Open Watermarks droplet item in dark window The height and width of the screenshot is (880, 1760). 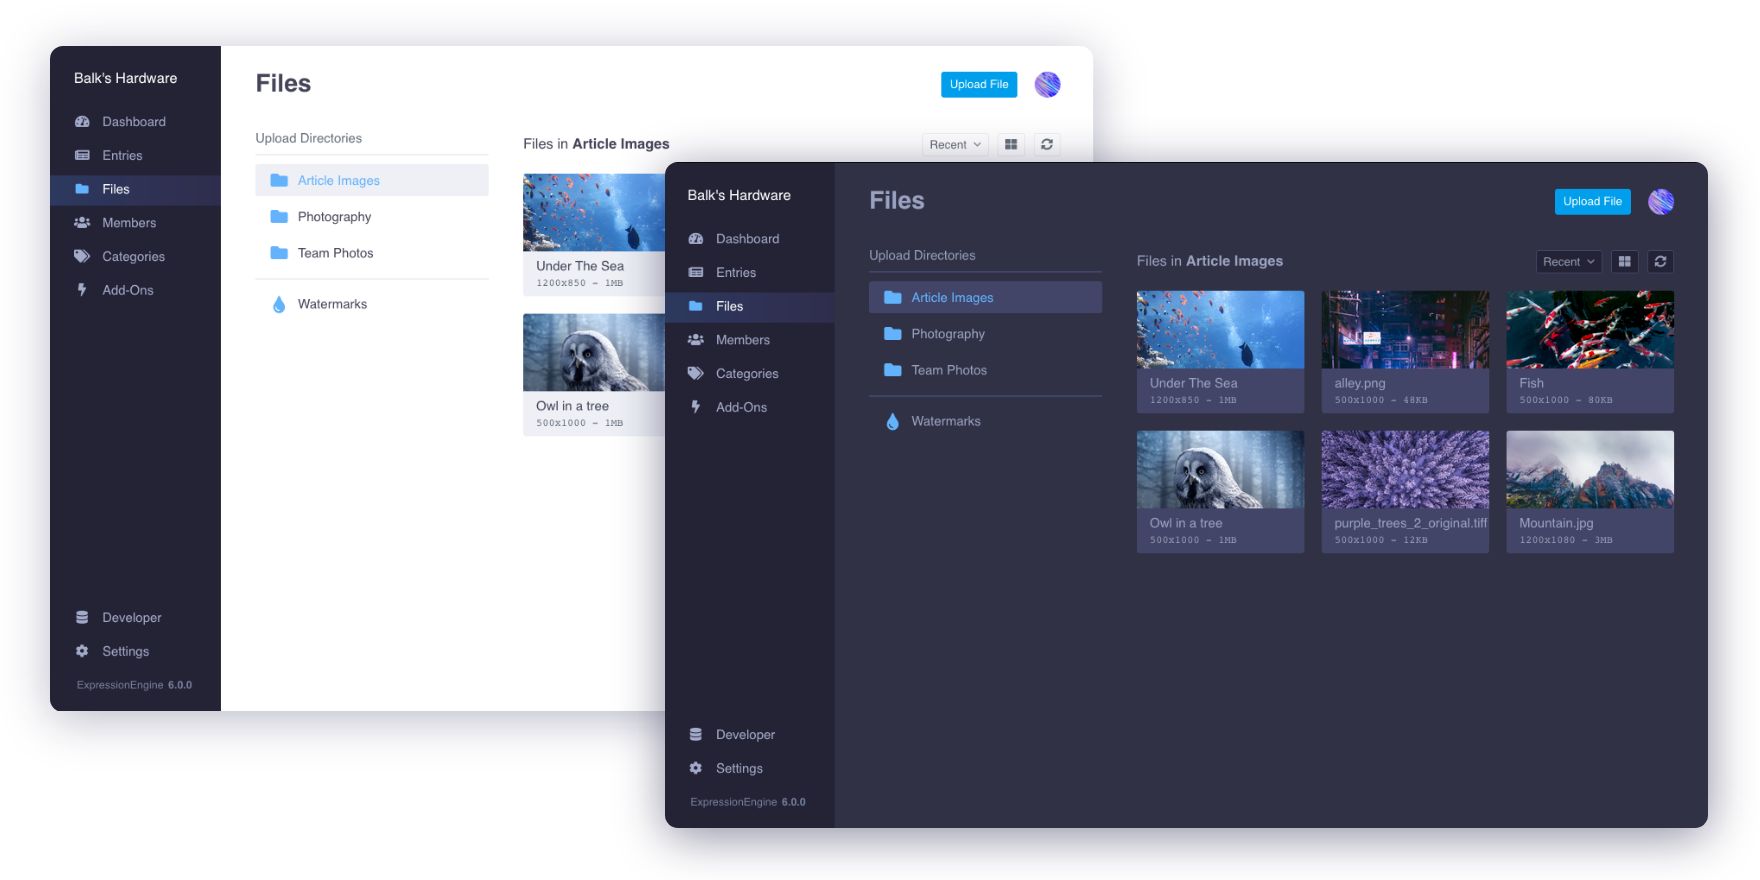pos(945,422)
